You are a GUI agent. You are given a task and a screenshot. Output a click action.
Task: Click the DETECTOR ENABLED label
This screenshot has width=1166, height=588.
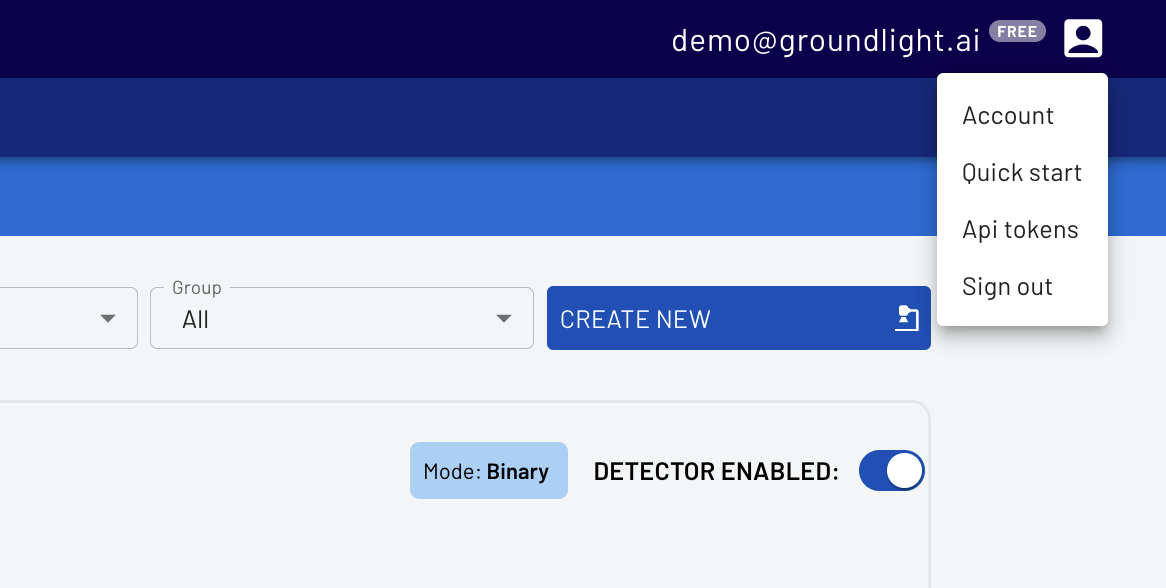[716, 471]
